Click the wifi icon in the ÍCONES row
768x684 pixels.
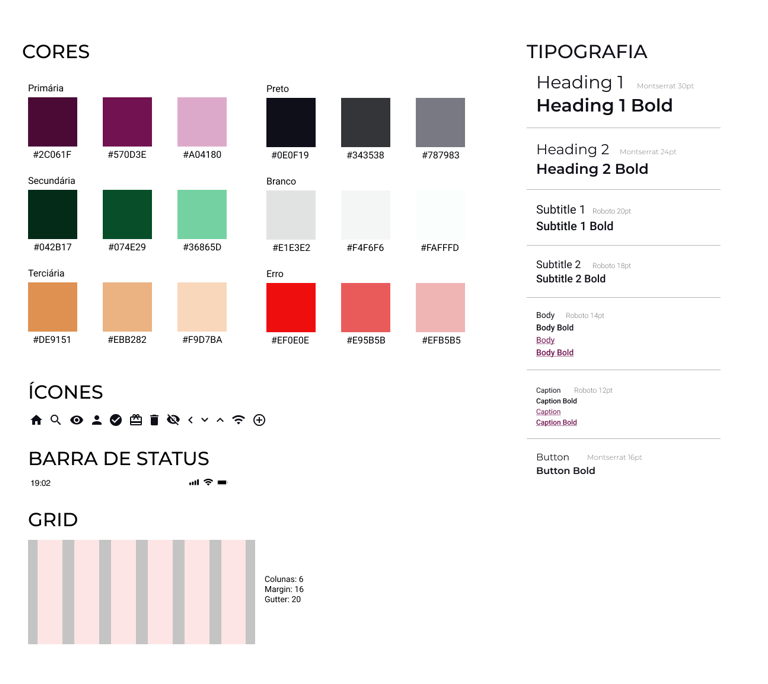tap(238, 420)
